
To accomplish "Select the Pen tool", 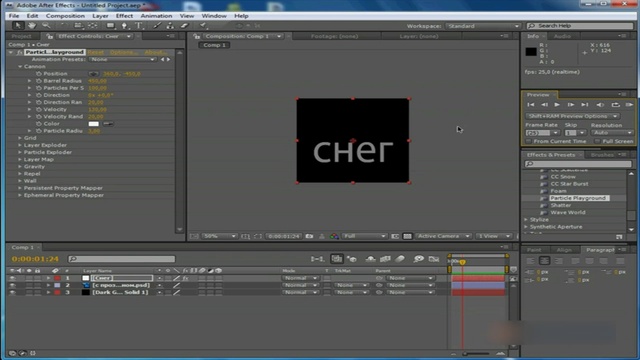I will 125,26.
